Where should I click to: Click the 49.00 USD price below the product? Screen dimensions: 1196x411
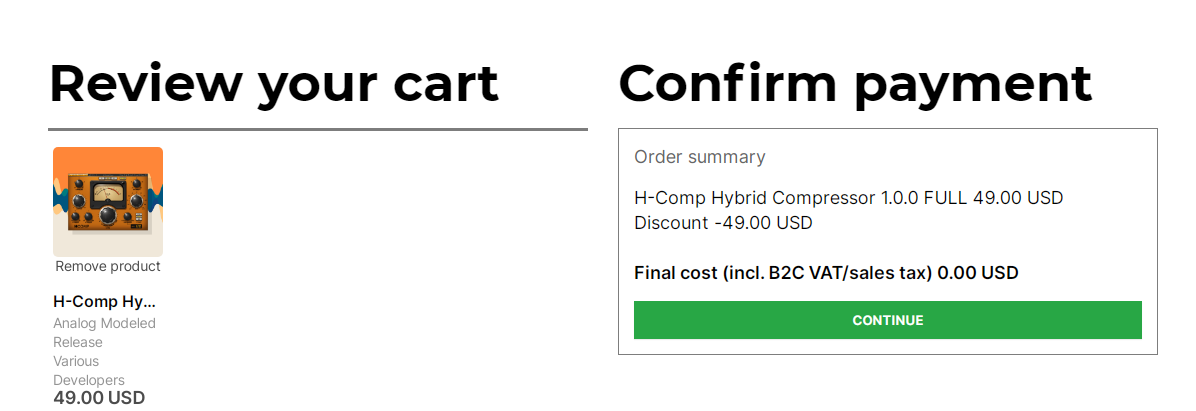[99, 398]
